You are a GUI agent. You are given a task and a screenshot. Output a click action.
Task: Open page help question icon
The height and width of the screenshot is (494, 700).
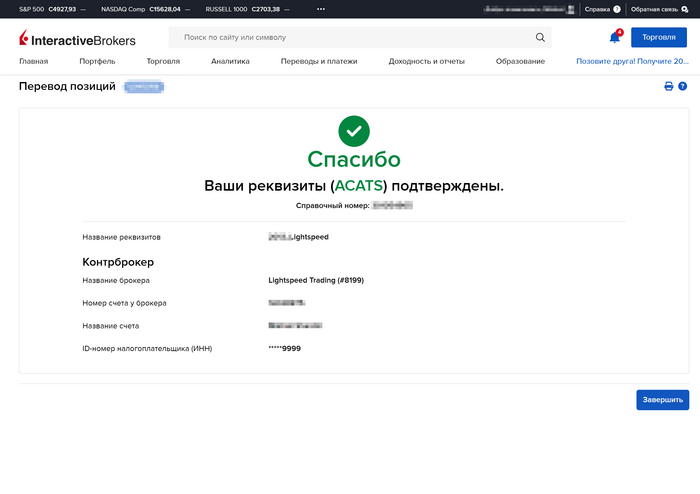tap(683, 86)
